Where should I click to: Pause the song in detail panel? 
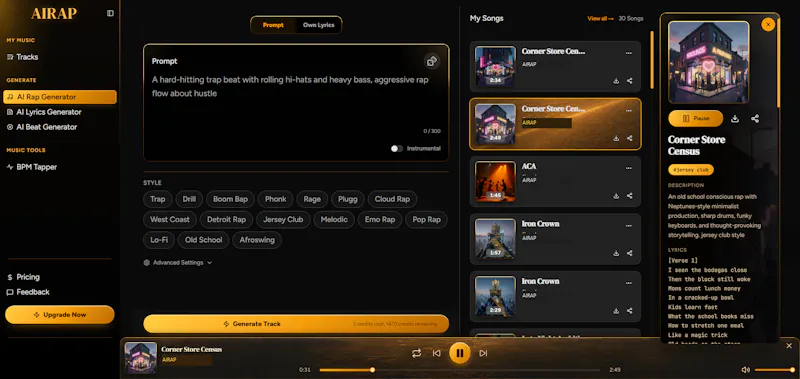695,118
